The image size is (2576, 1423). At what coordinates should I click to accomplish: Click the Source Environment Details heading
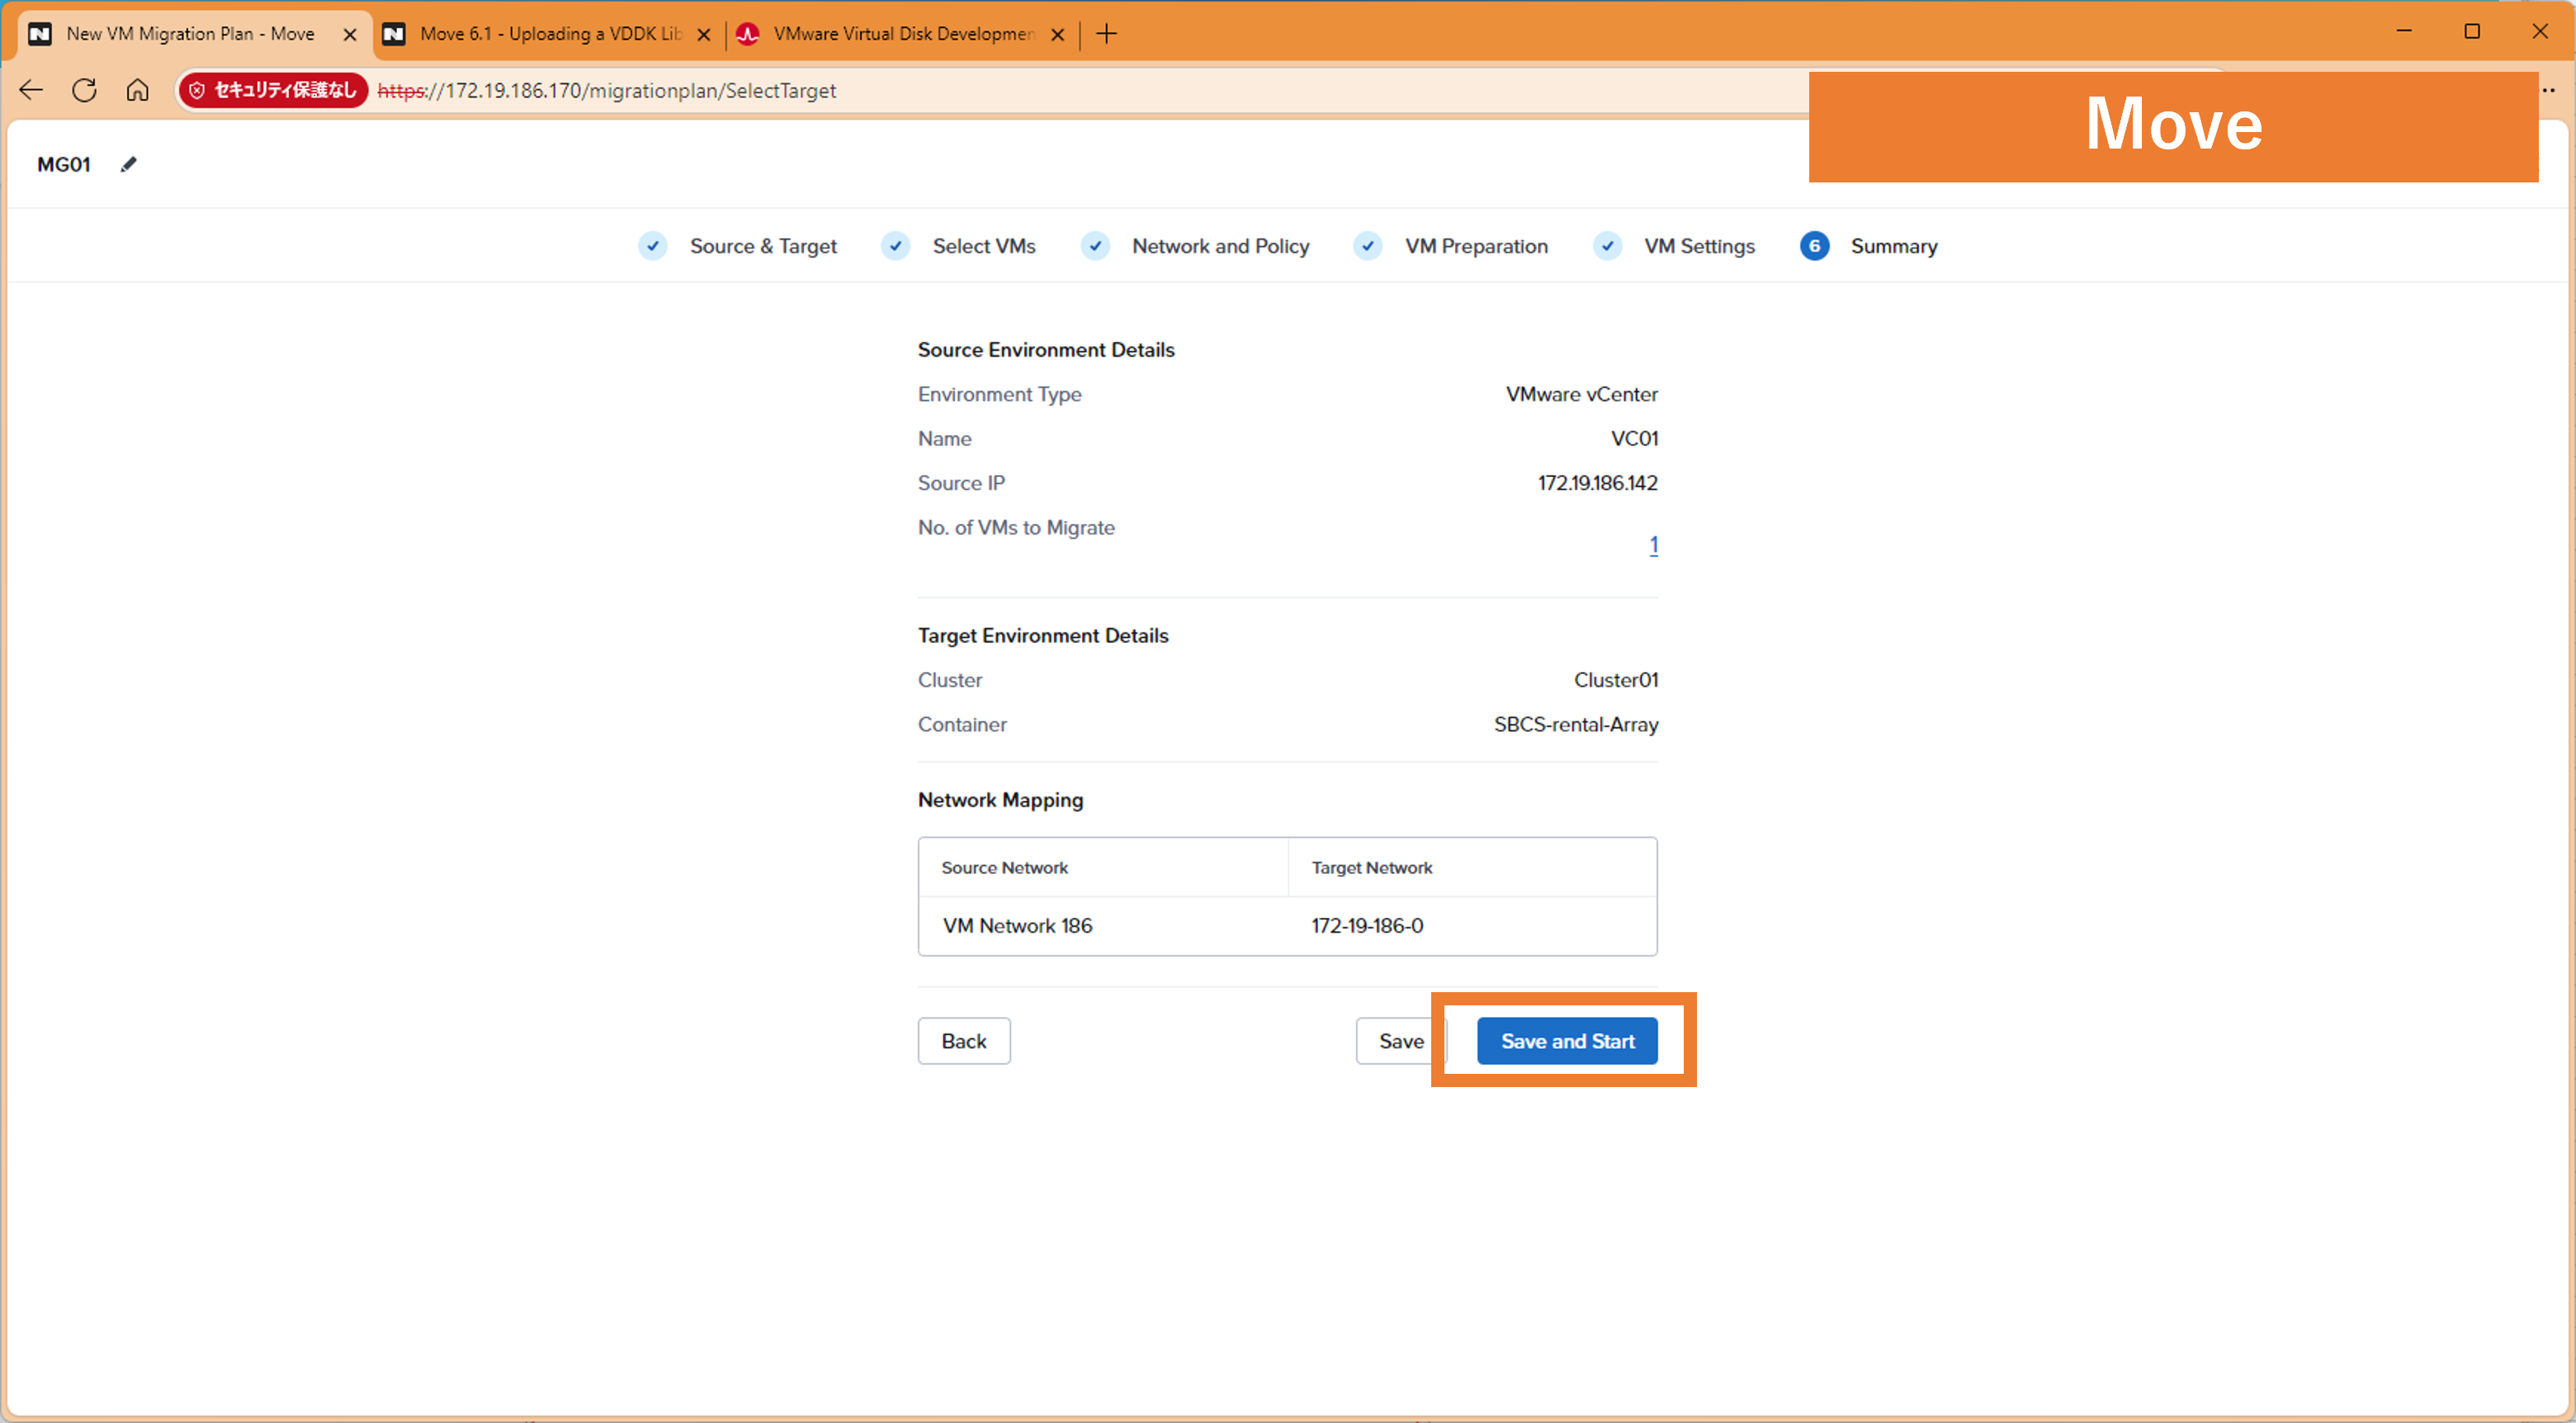[1046, 350]
